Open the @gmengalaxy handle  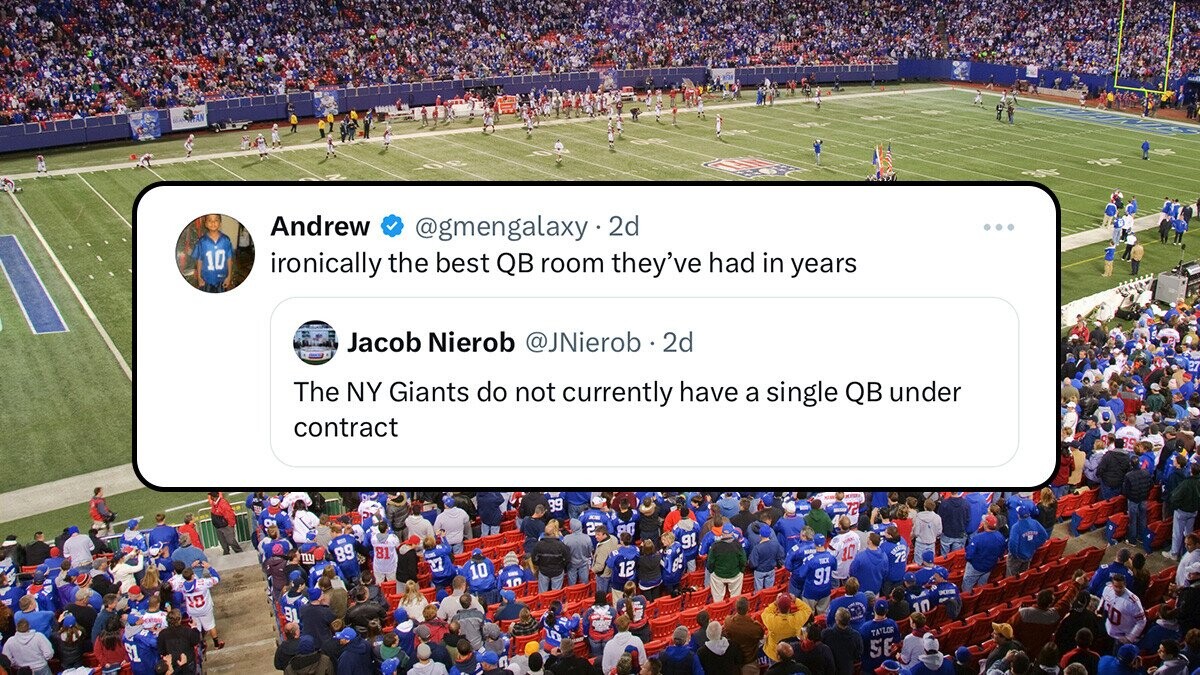point(501,227)
